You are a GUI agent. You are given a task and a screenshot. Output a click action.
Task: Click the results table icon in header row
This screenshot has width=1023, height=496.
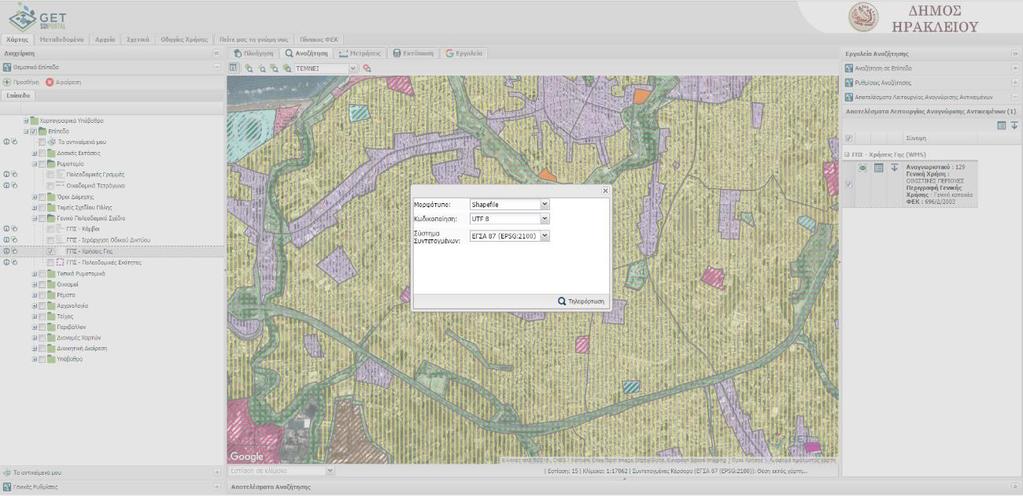click(1001, 125)
